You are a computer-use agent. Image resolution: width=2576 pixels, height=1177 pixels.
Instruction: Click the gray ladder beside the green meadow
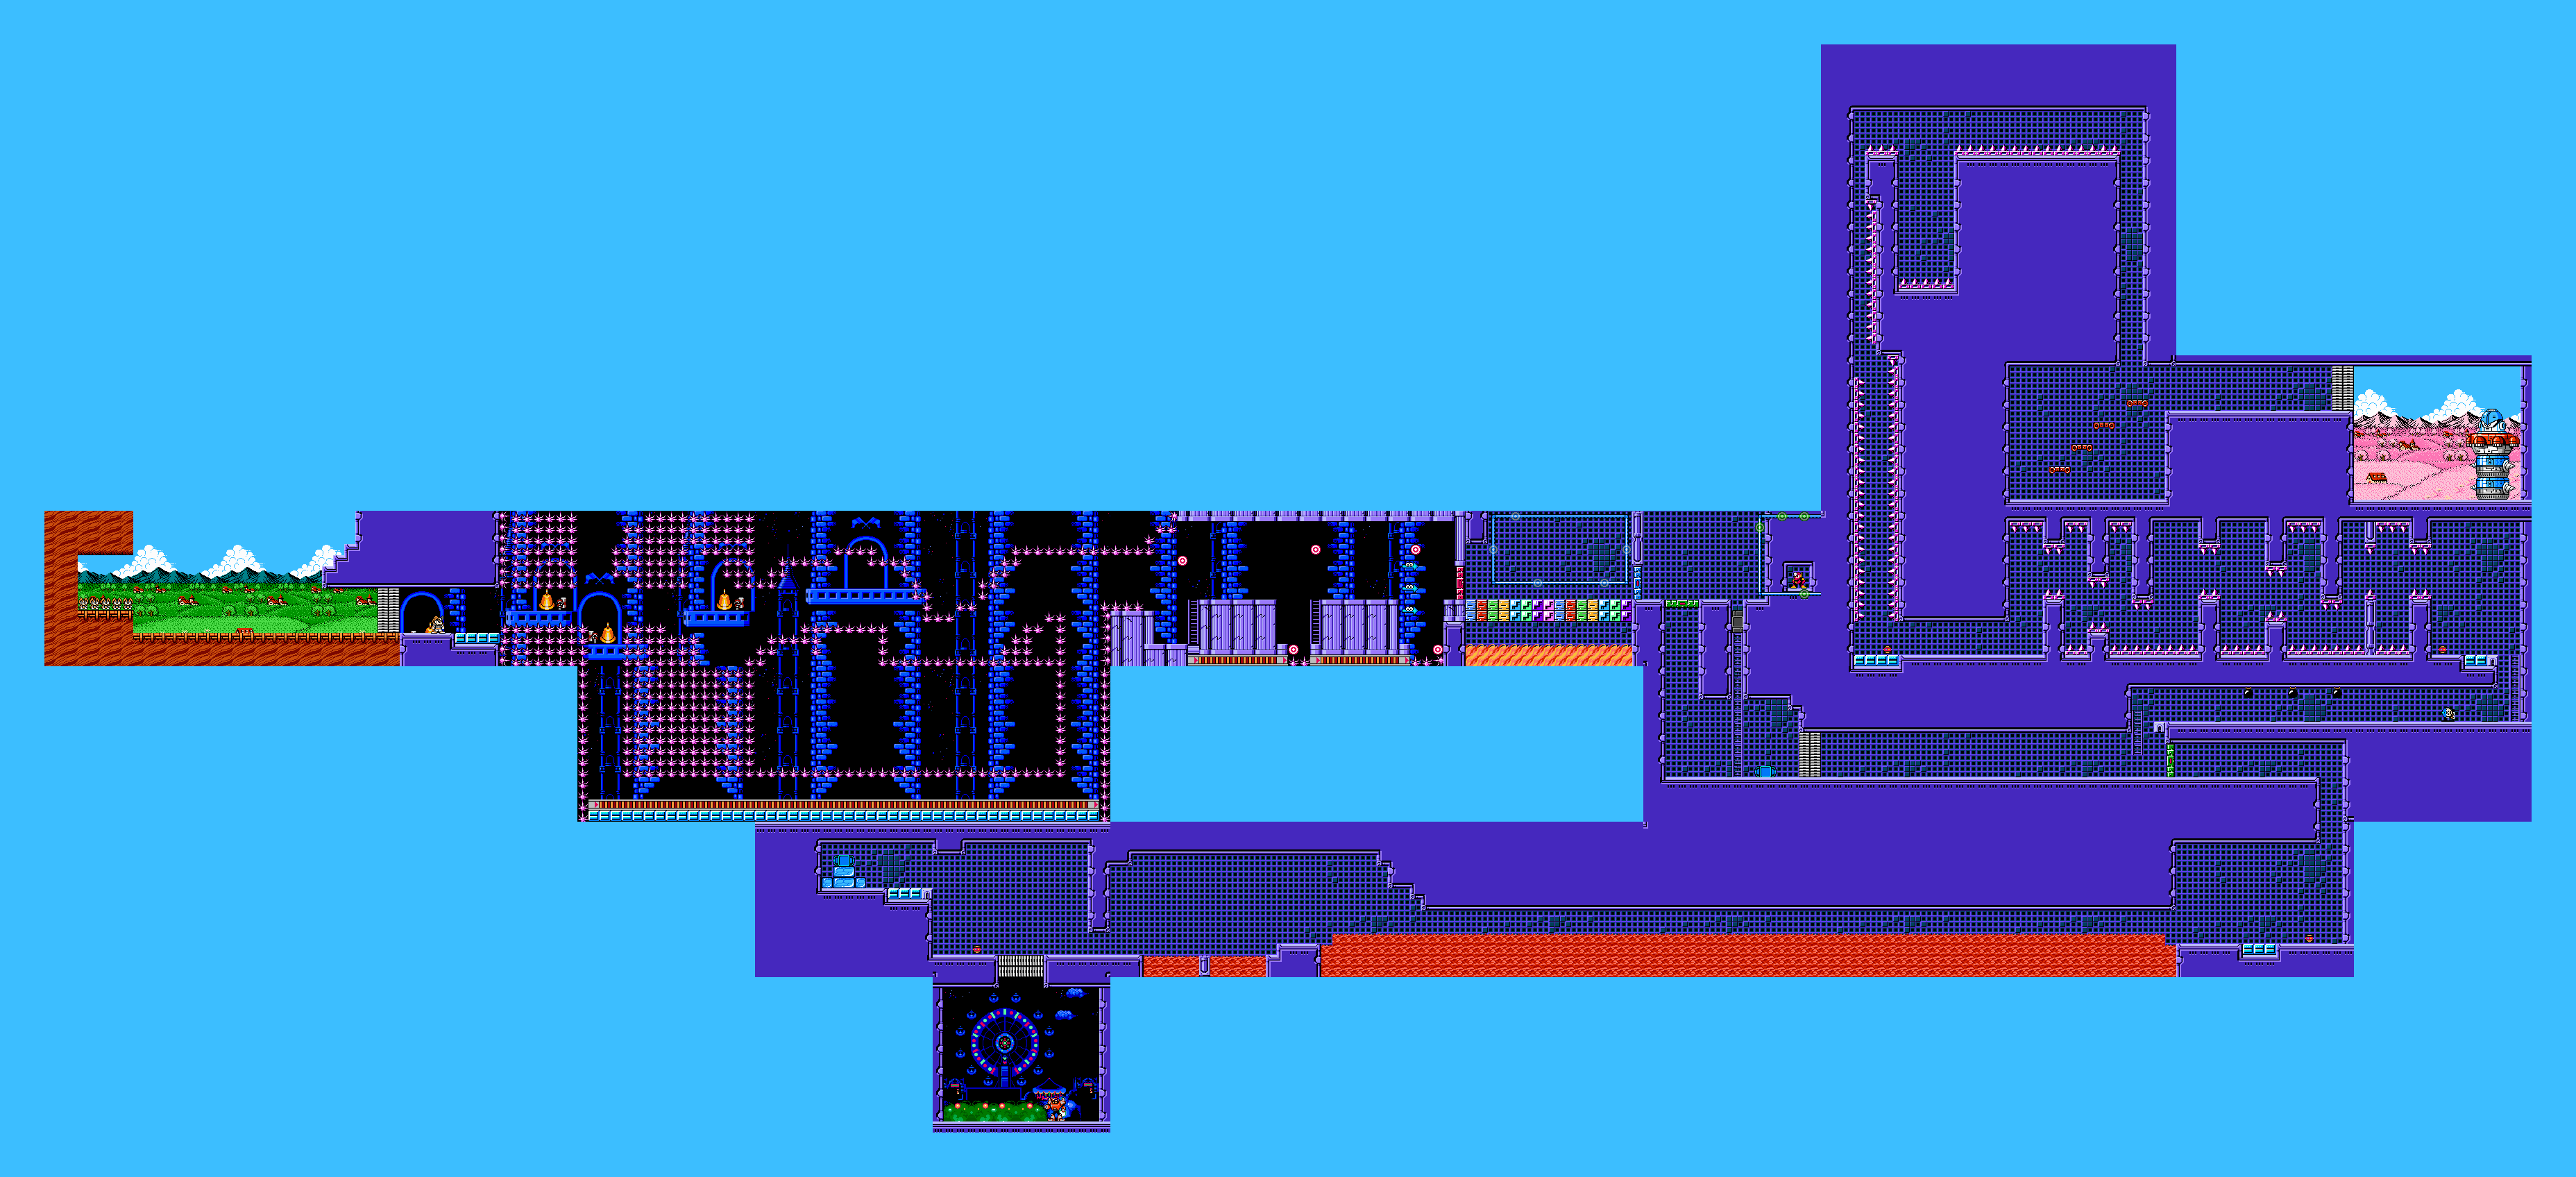pos(388,609)
